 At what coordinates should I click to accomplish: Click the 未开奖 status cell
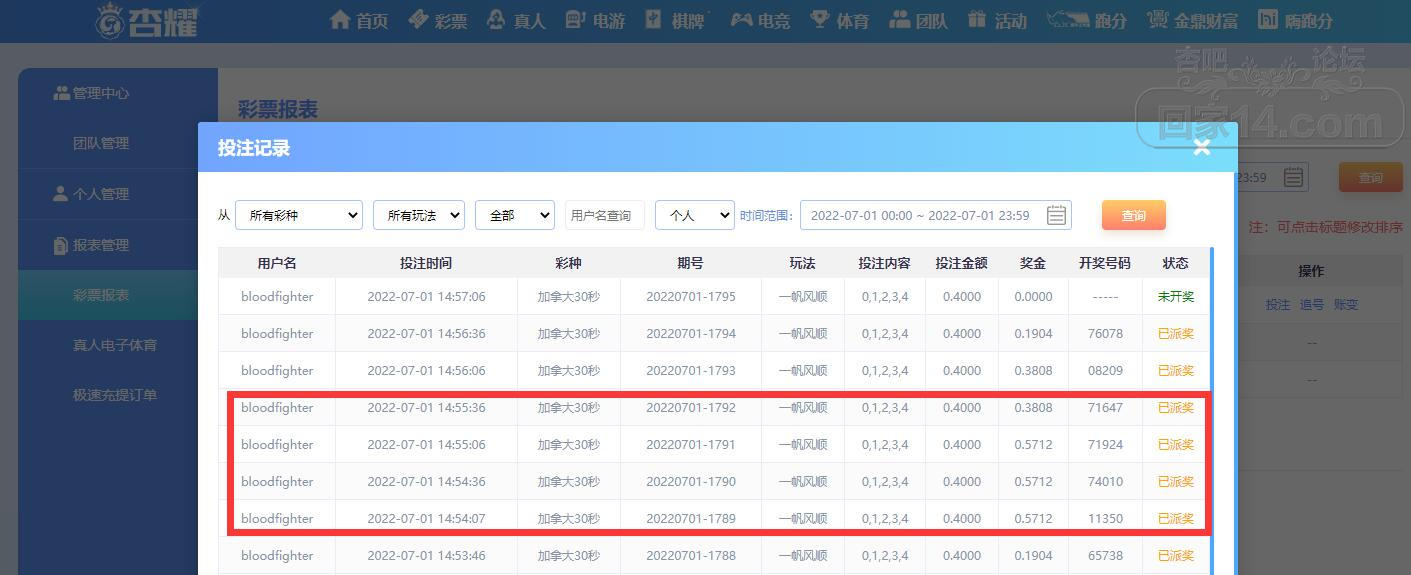click(x=1176, y=297)
